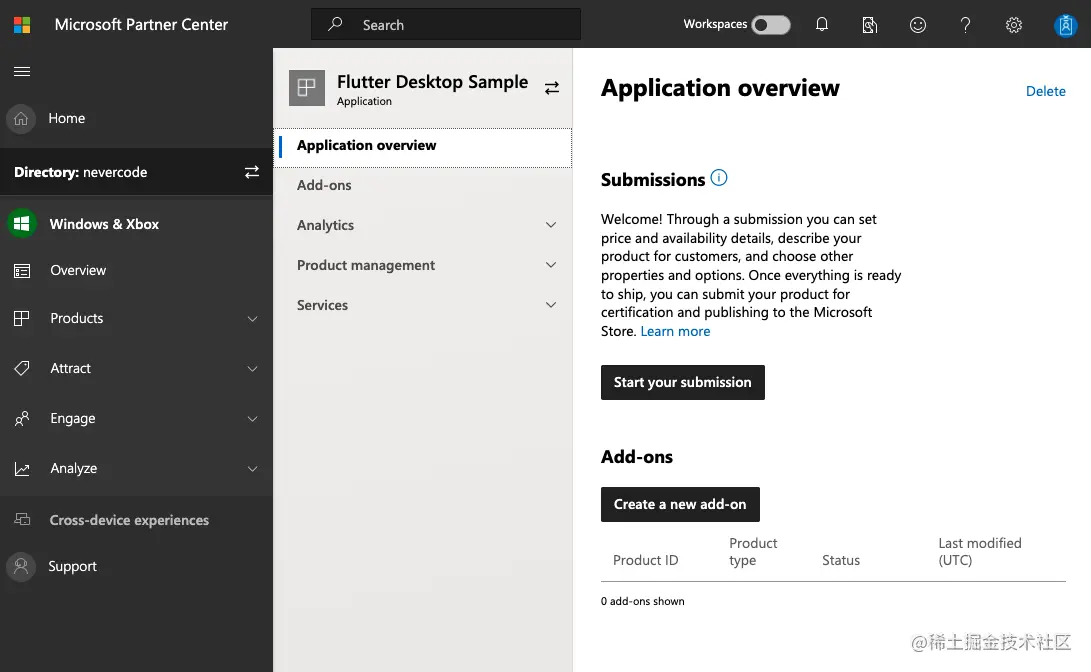Click the Search input field
The image size is (1091, 672).
pos(446,24)
